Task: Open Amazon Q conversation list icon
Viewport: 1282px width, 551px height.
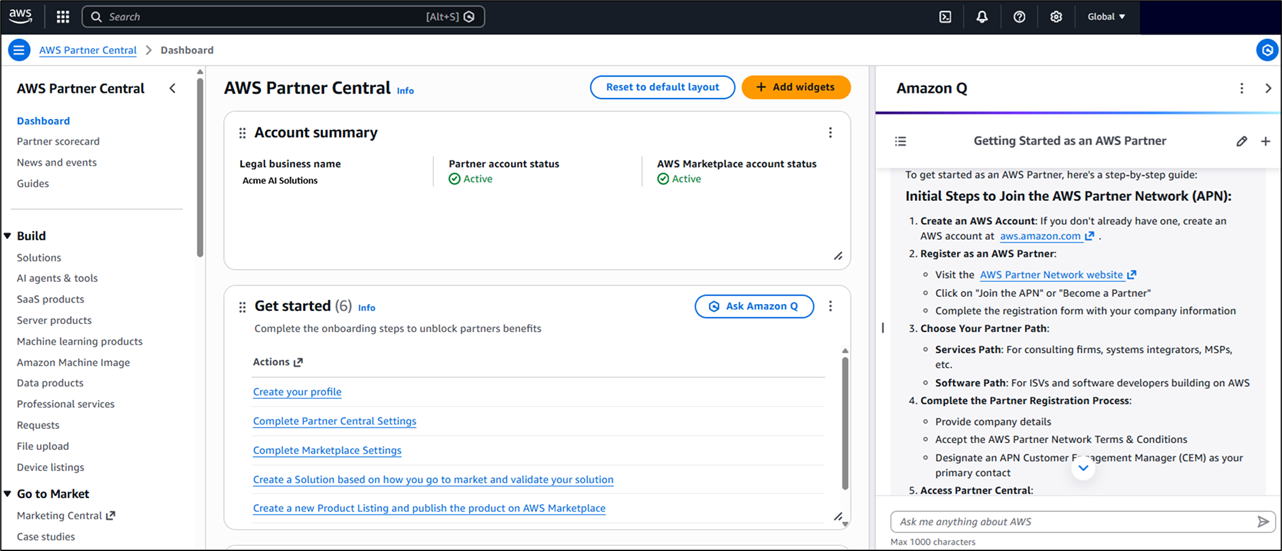Action: [x=900, y=141]
